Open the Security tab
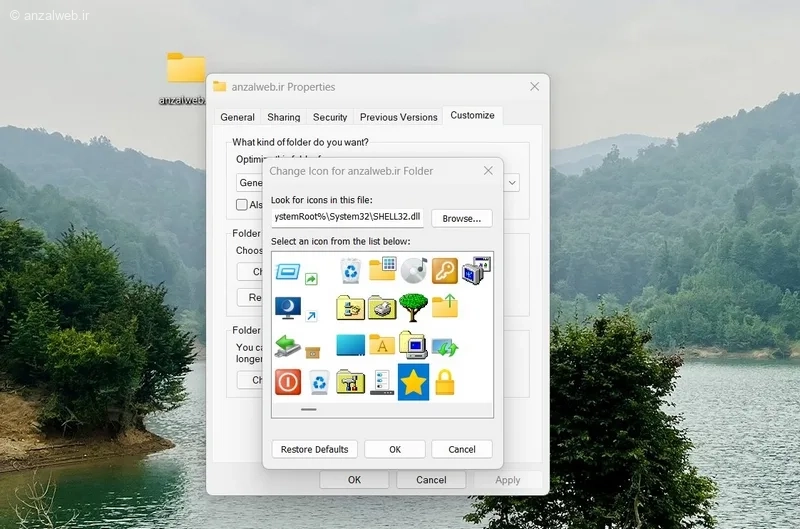 tap(330, 117)
